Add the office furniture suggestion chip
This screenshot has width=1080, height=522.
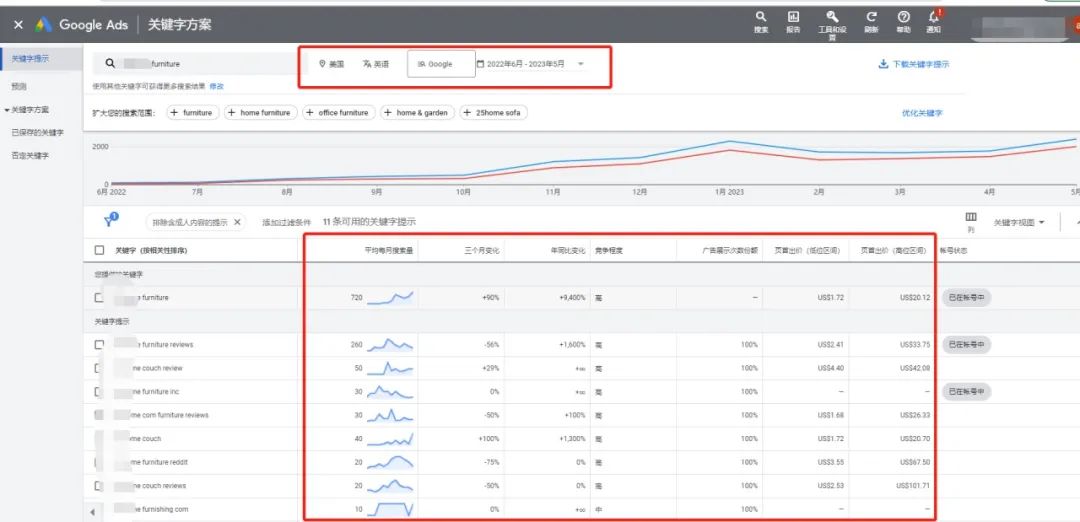[x=338, y=113]
